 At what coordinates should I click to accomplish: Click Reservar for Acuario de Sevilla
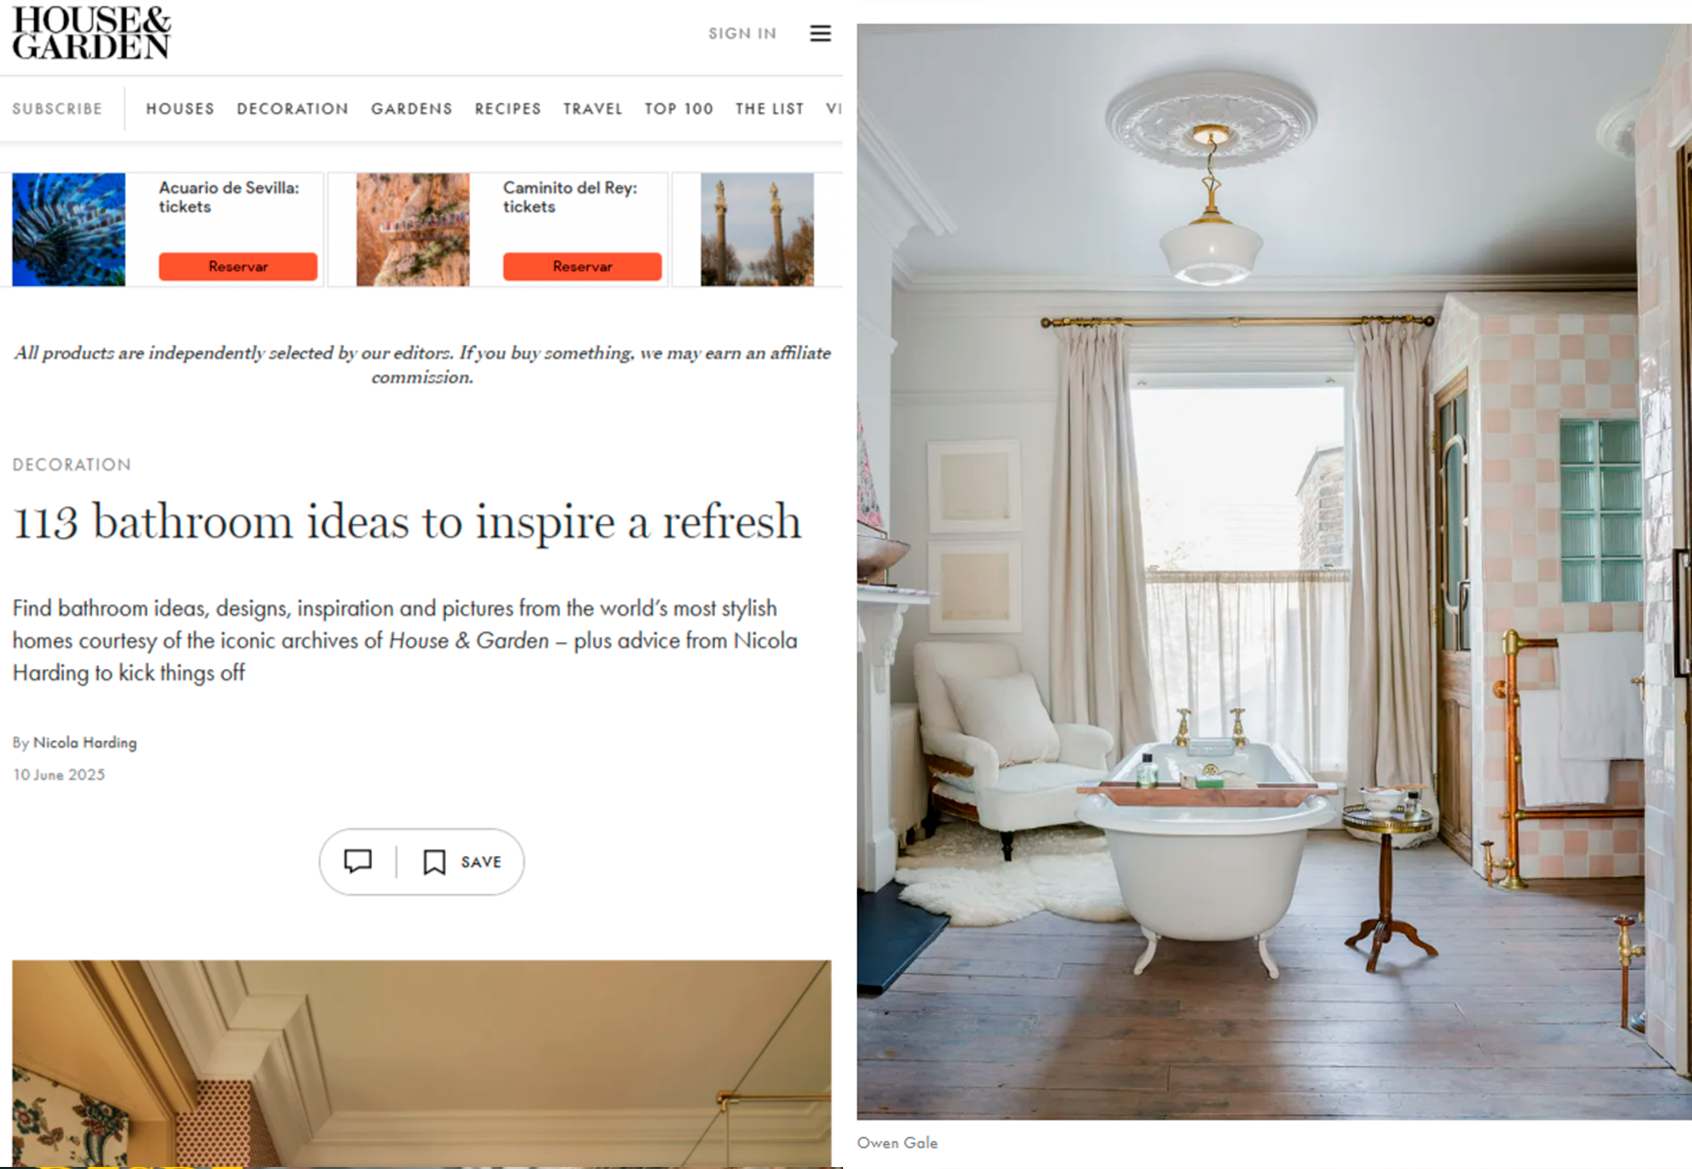pyautogui.click(x=238, y=266)
